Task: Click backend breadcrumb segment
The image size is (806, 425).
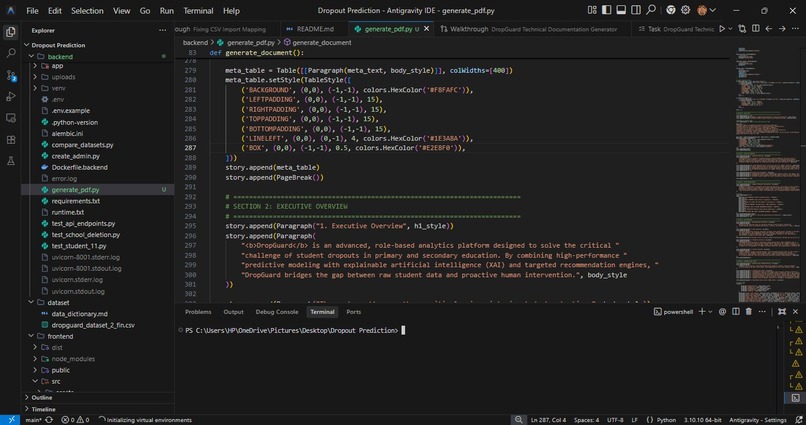Action: tap(195, 43)
